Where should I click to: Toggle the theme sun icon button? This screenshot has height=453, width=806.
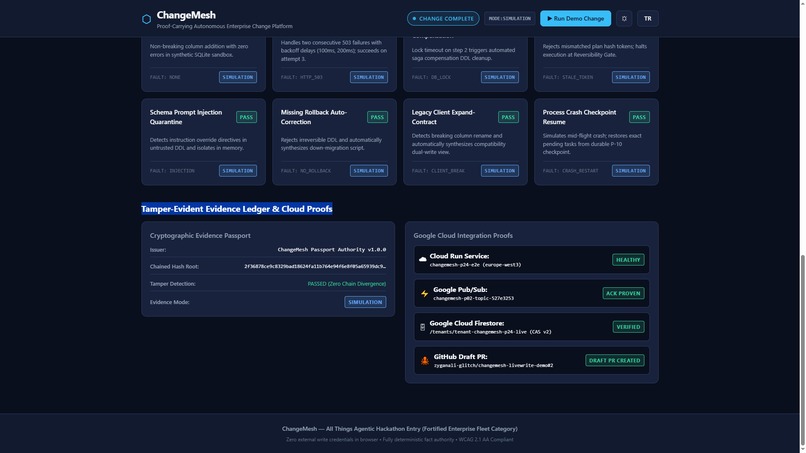pos(624,19)
